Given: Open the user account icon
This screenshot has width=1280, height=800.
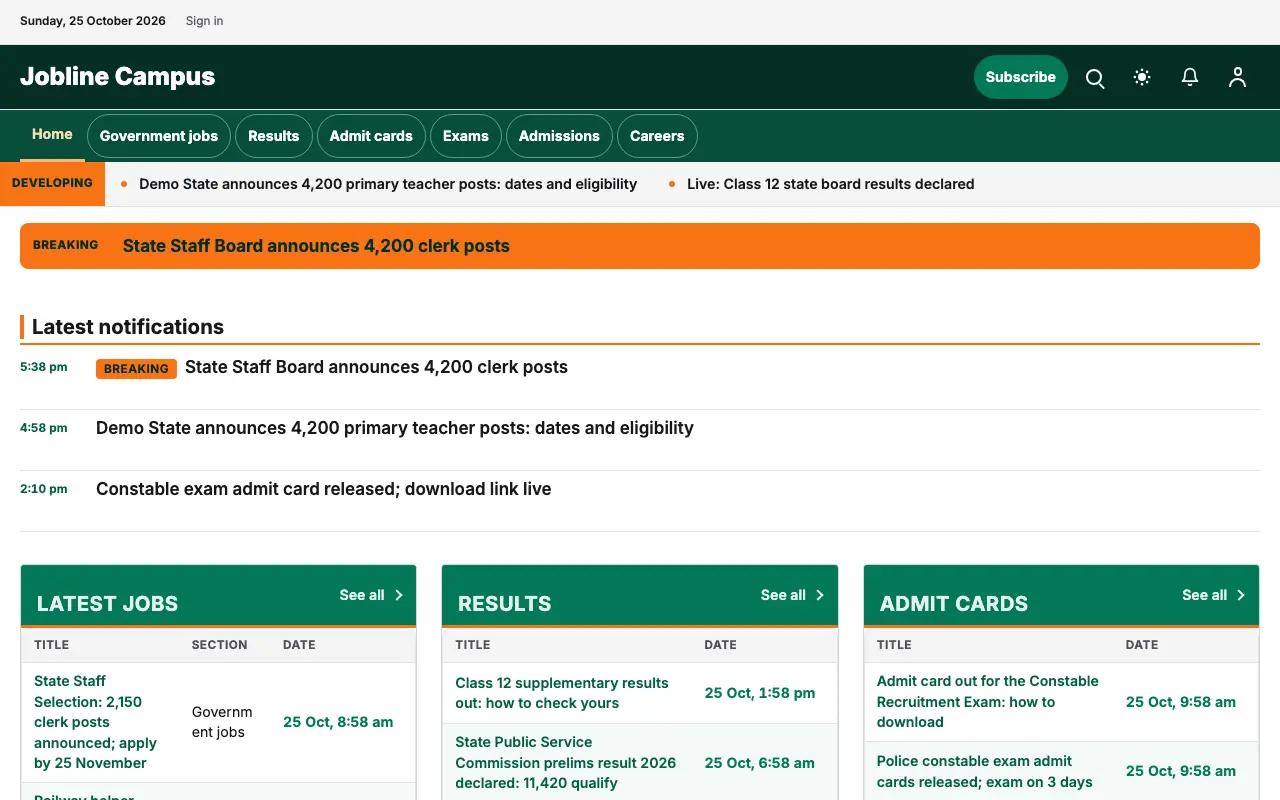Looking at the screenshot, I should [x=1237, y=78].
